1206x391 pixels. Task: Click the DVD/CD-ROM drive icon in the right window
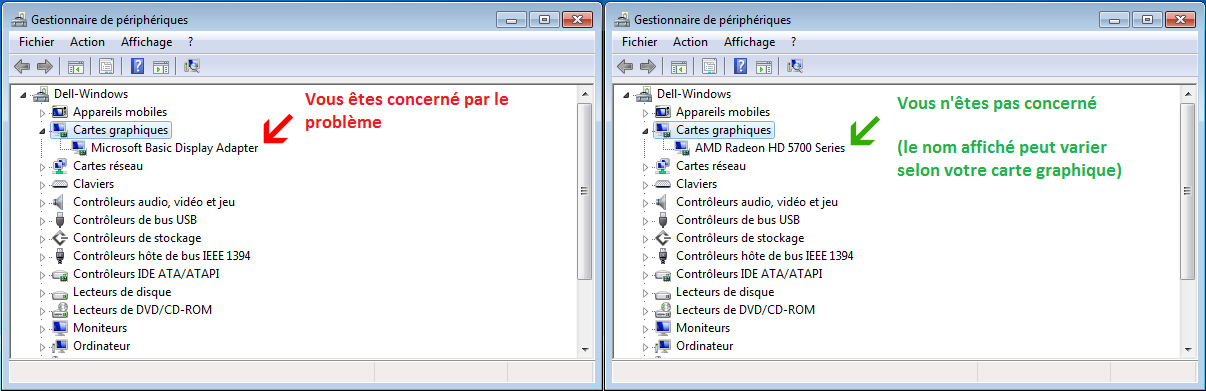pyautogui.click(x=662, y=310)
